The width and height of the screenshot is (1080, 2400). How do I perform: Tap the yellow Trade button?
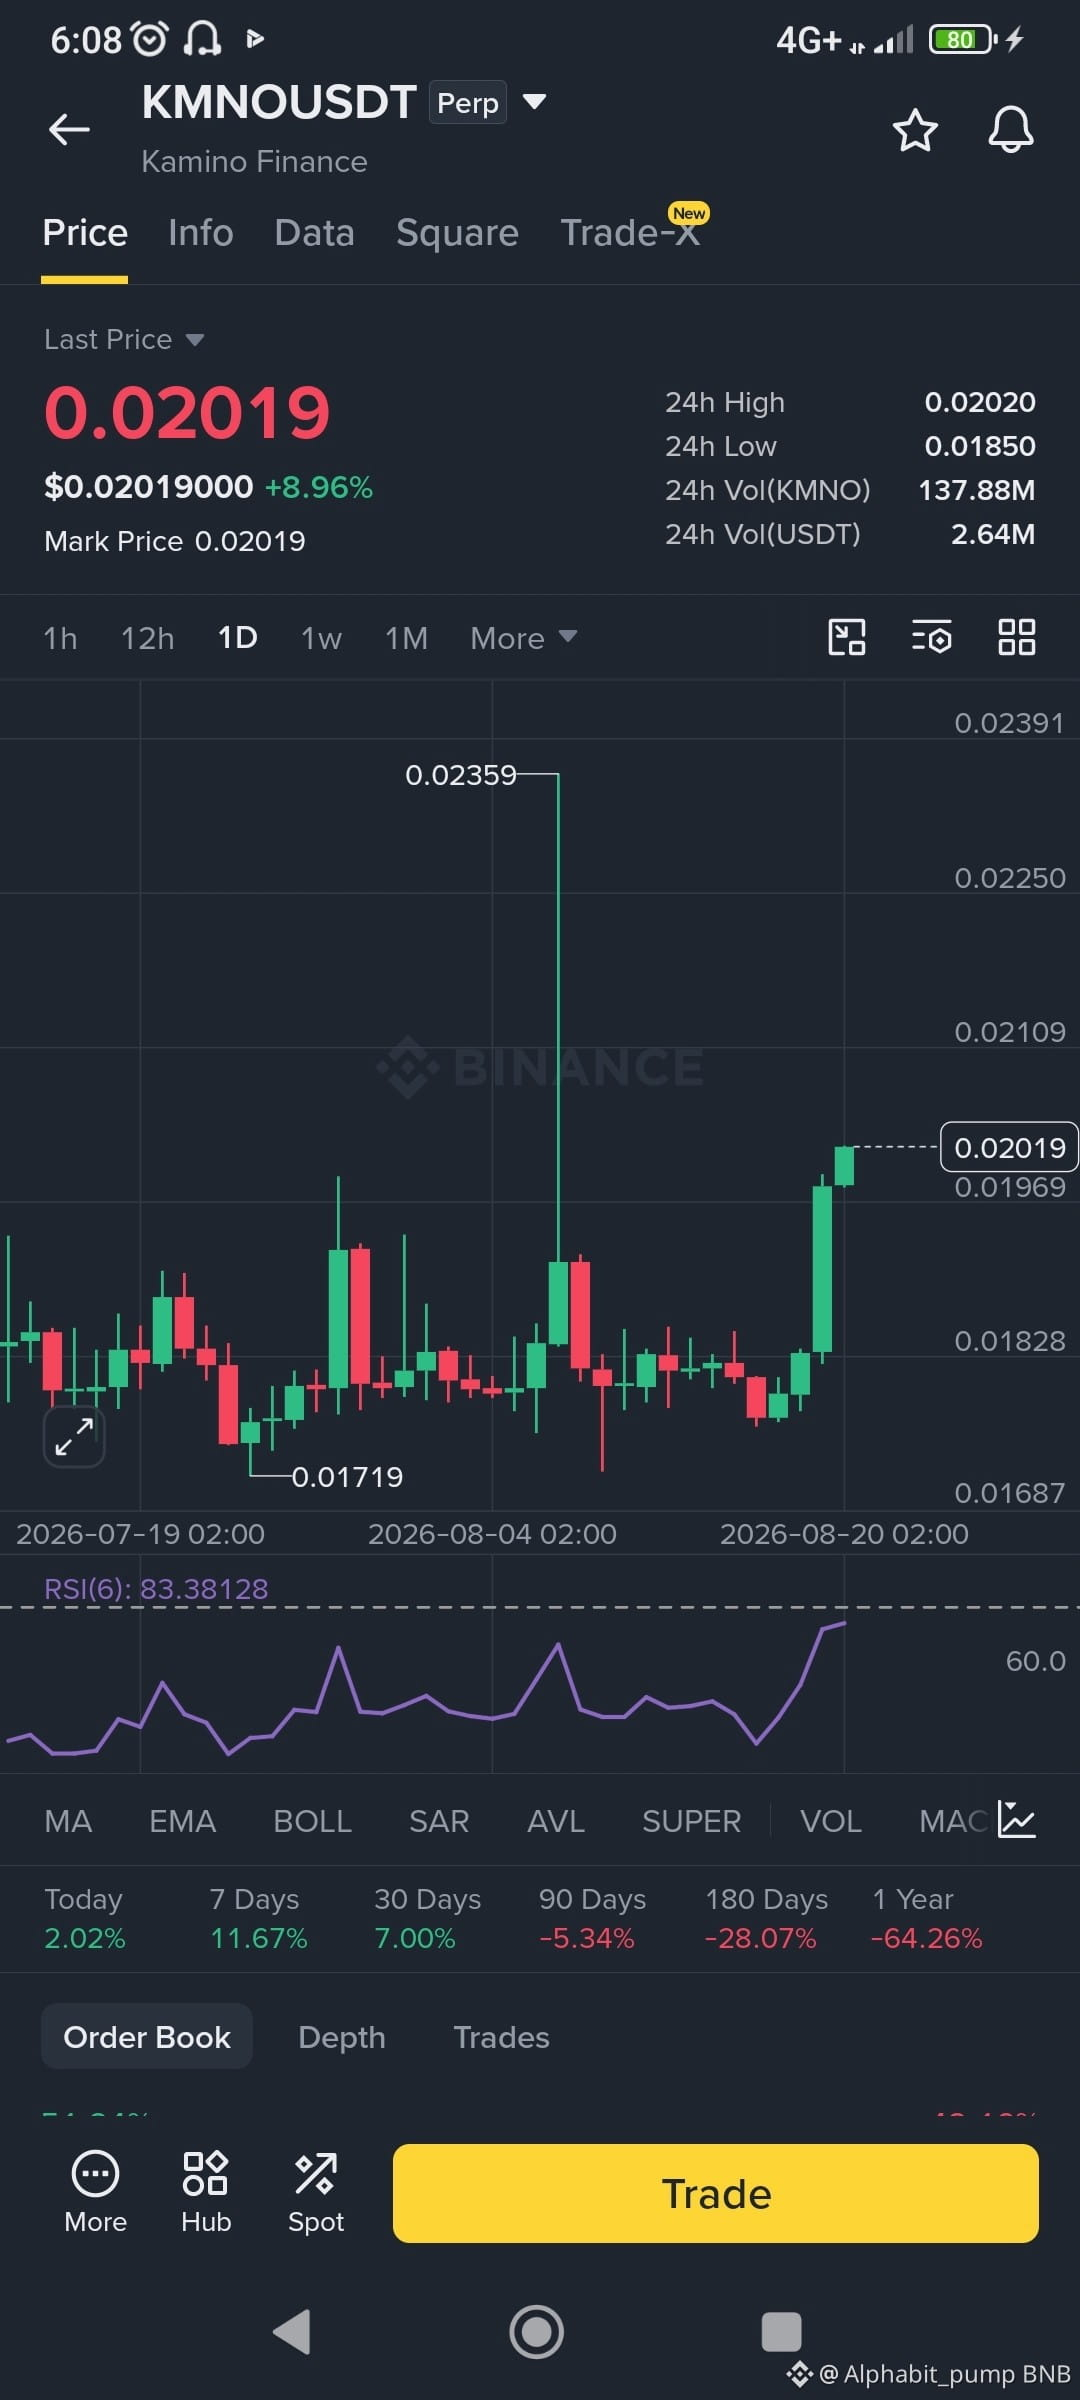(x=716, y=2193)
